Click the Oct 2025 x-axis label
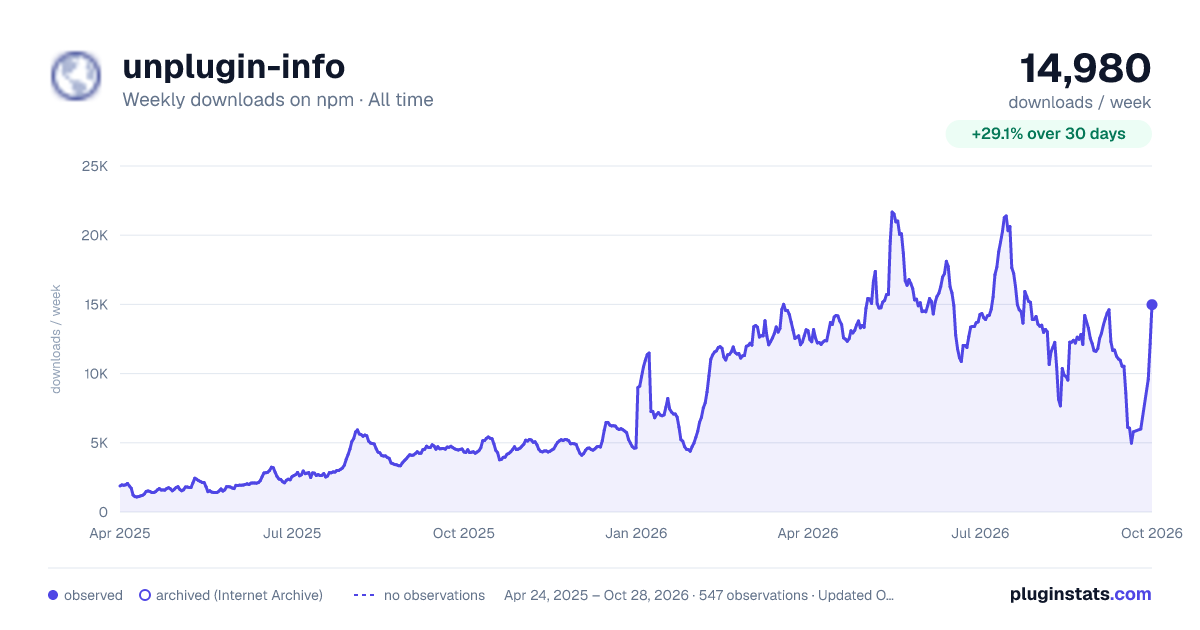1200x630 pixels. click(464, 533)
